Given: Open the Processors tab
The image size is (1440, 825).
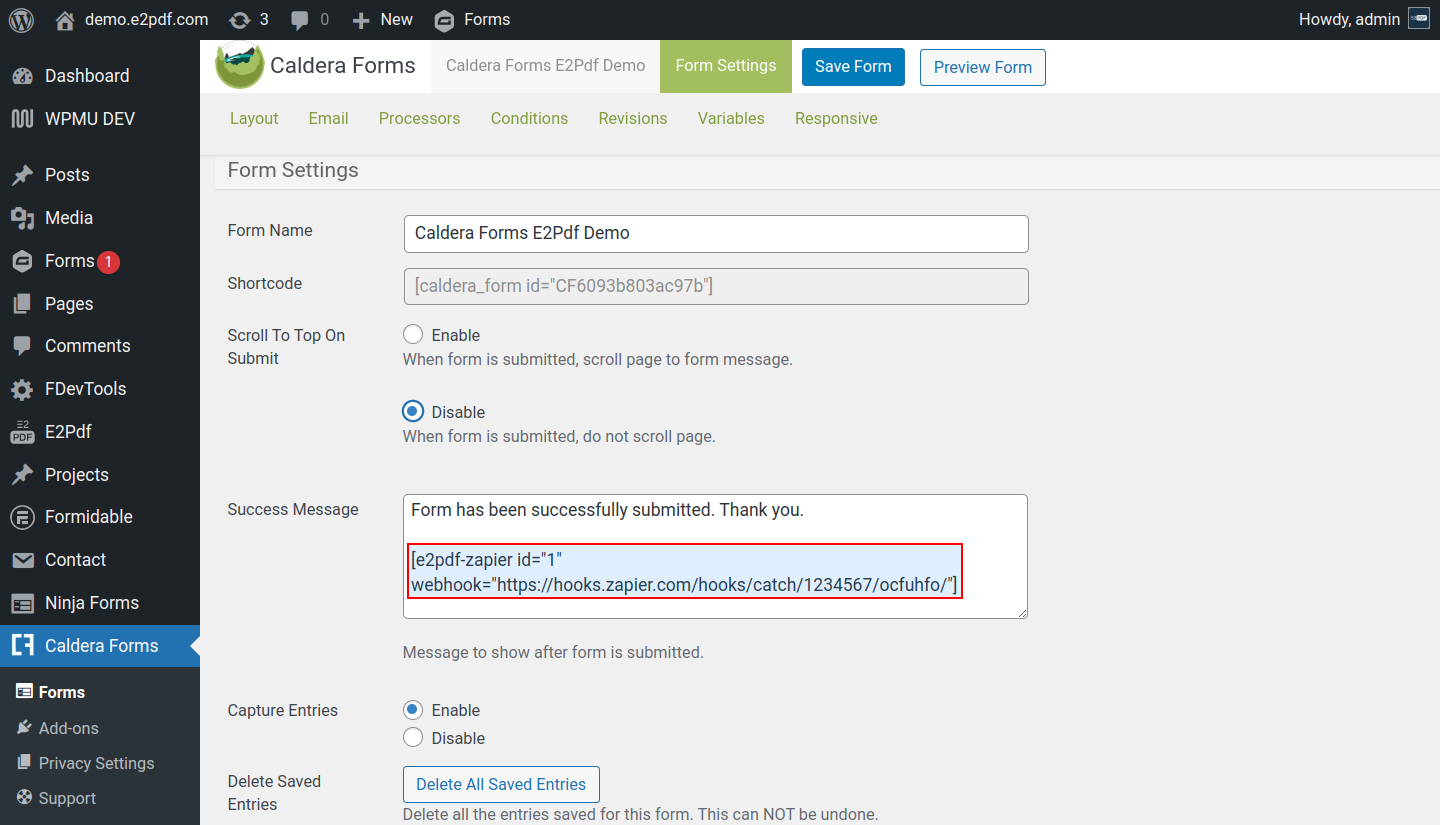Looking at the screenshot, I should 419,118.
